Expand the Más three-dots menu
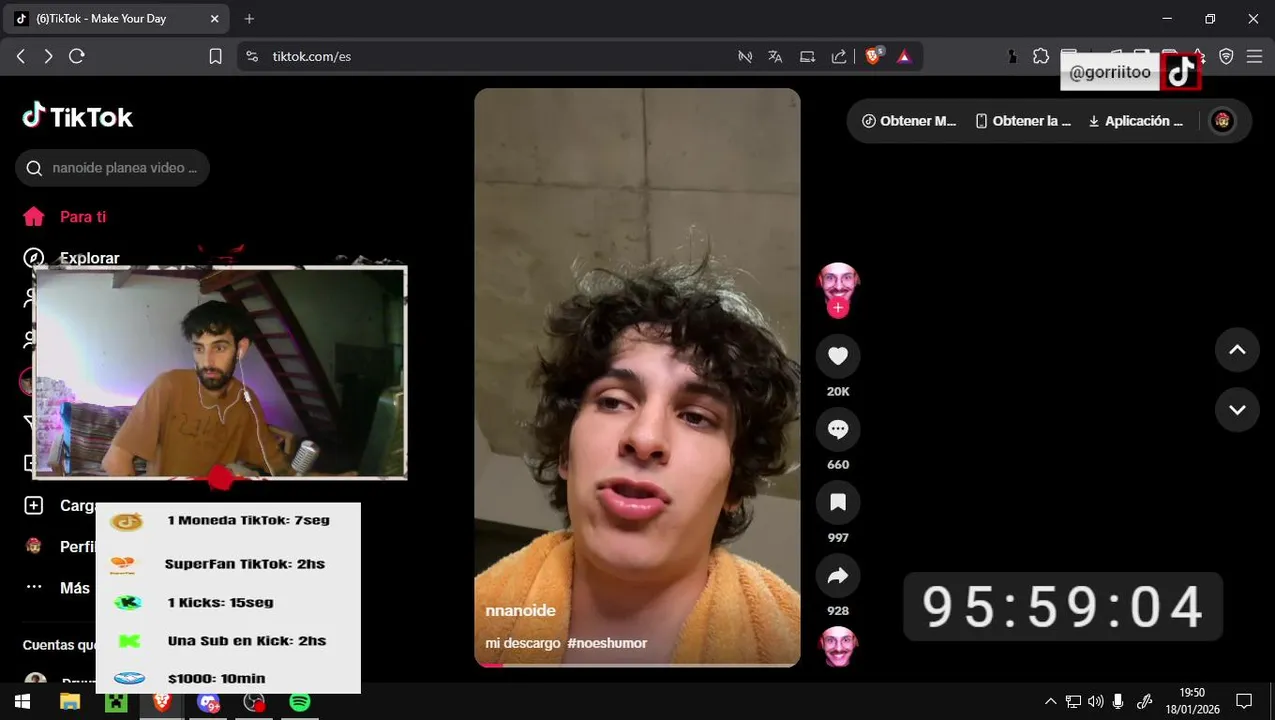1275x720 pixels. tap(34, 588)
